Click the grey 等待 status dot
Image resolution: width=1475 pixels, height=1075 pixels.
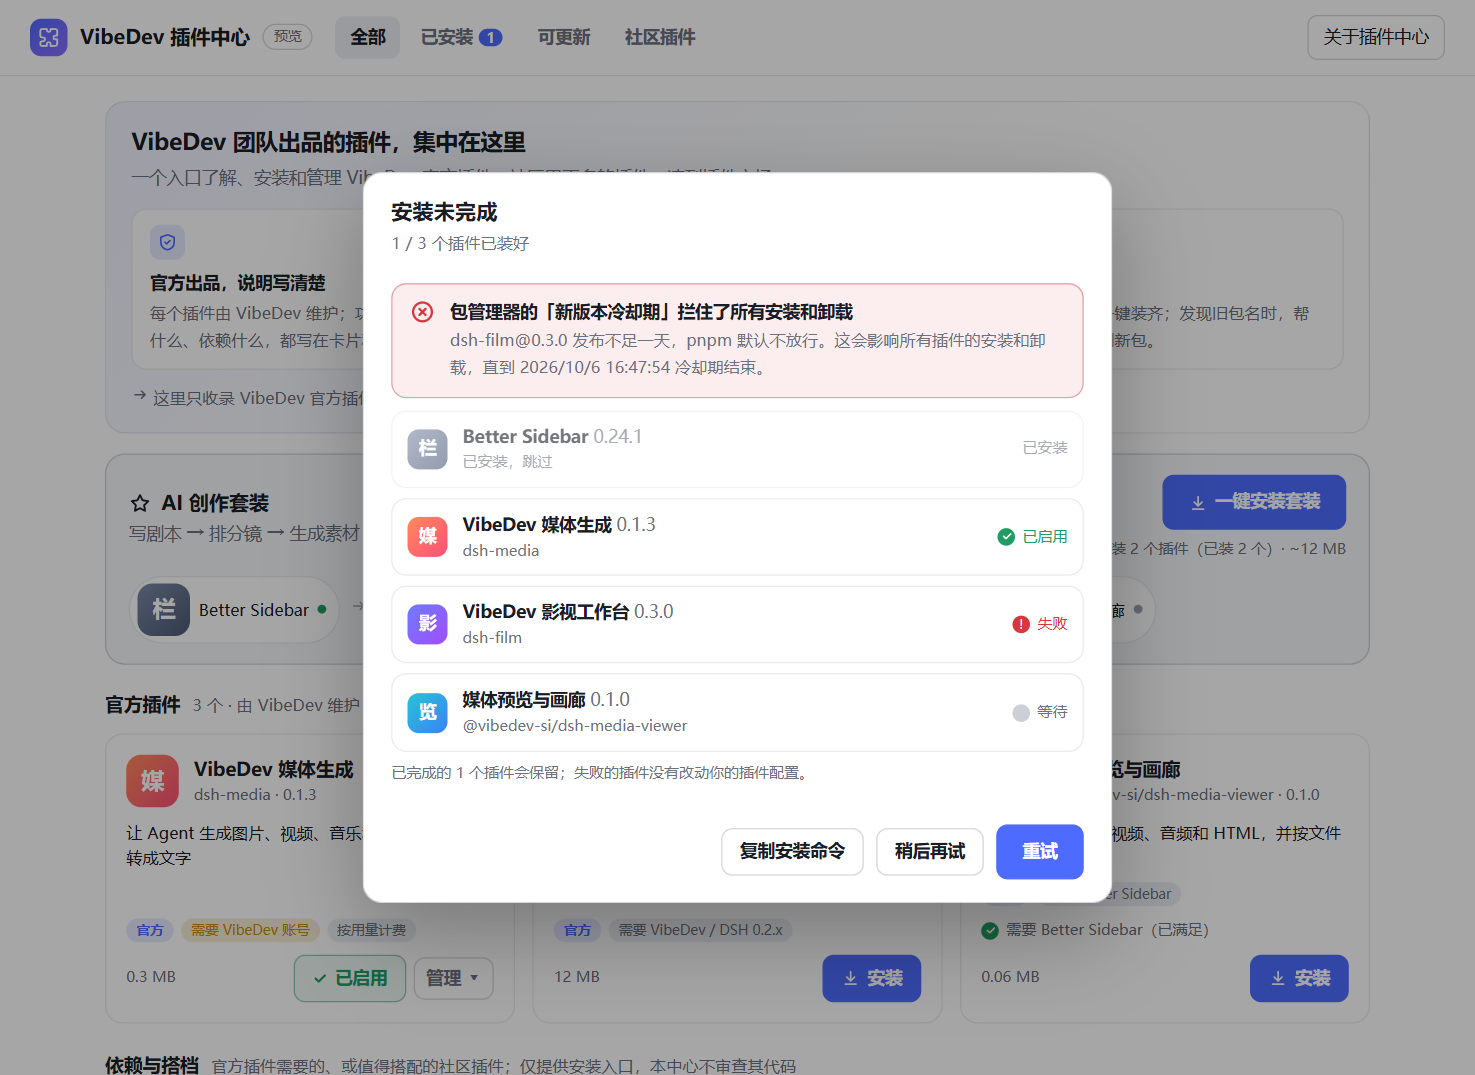pos(1021,712)
